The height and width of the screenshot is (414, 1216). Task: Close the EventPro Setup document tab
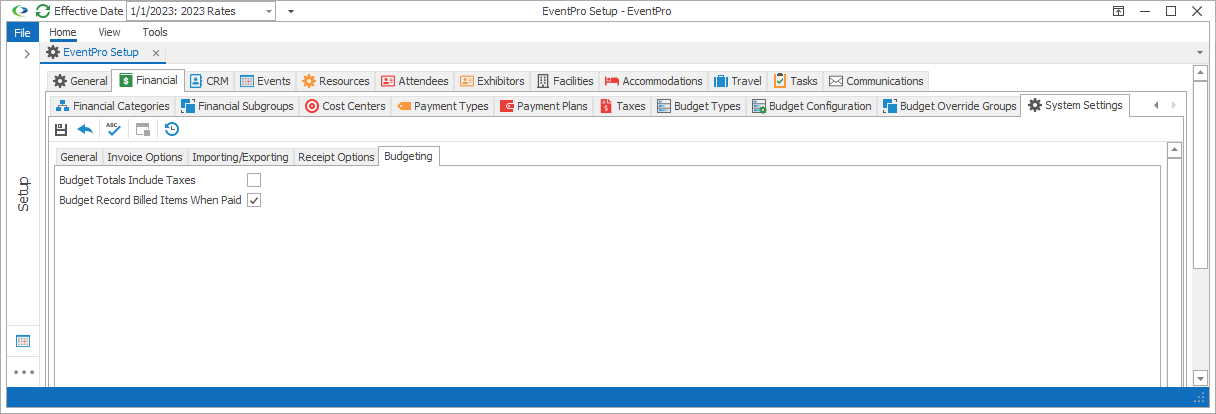[157, 52]
